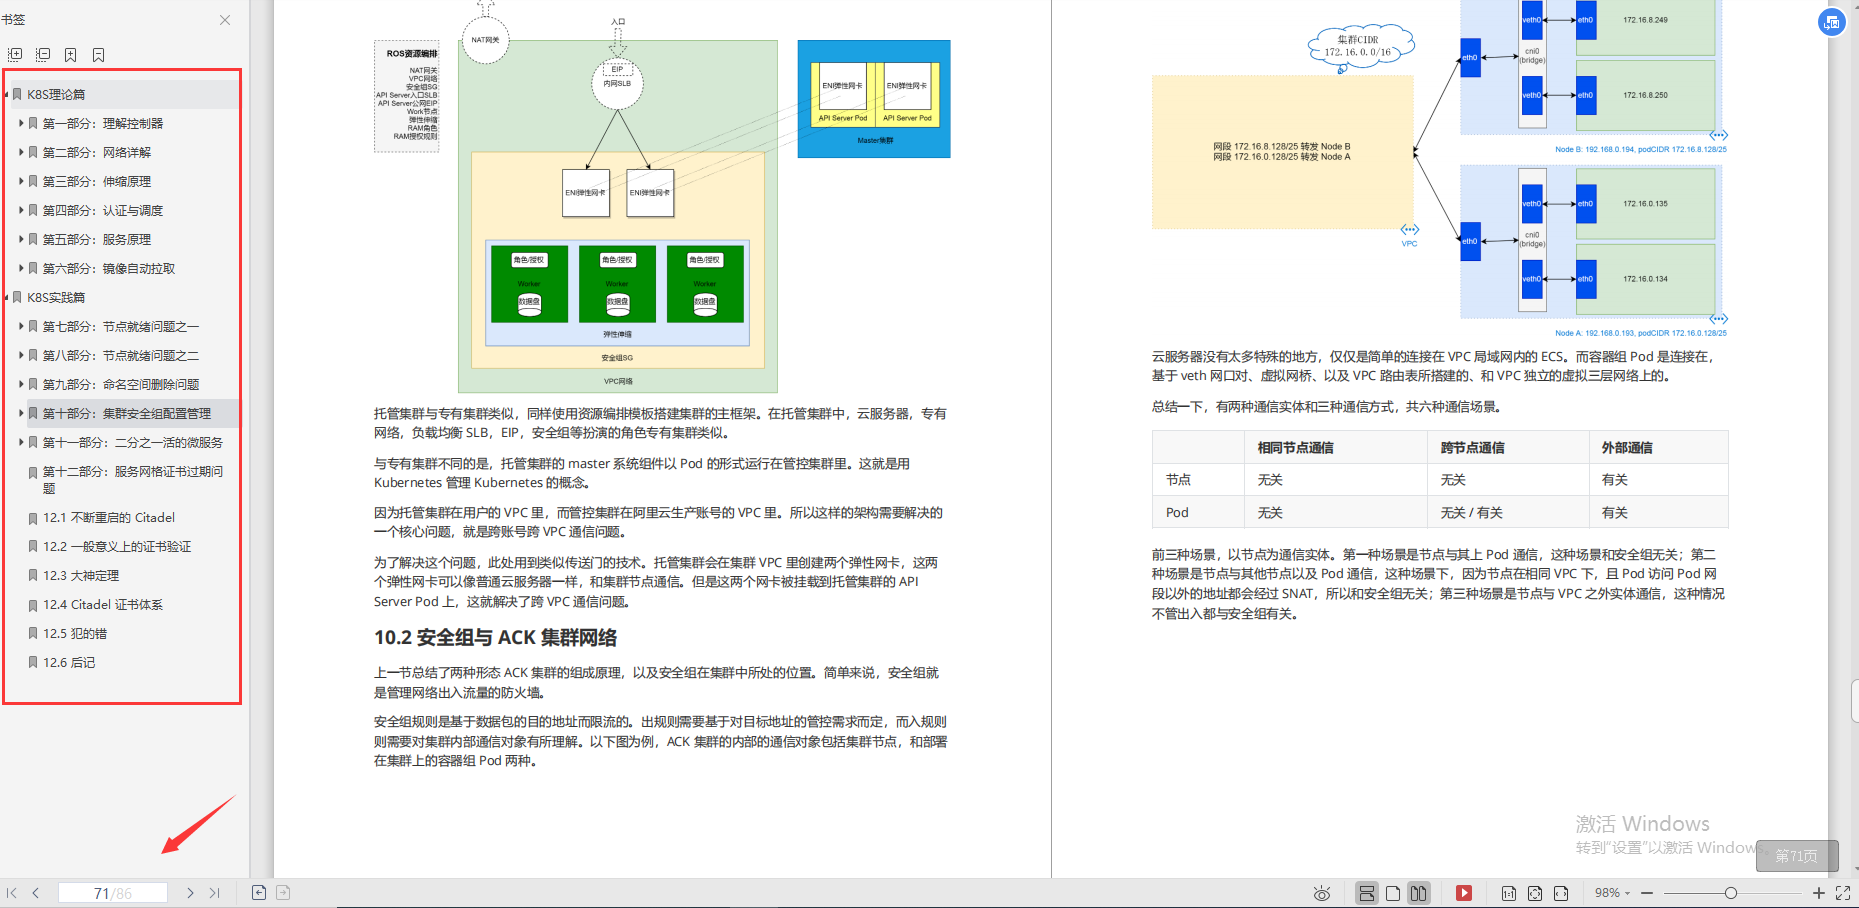1859x908 pixels.
Task: Click table header 外部通信
Action: coord(1627,448)
